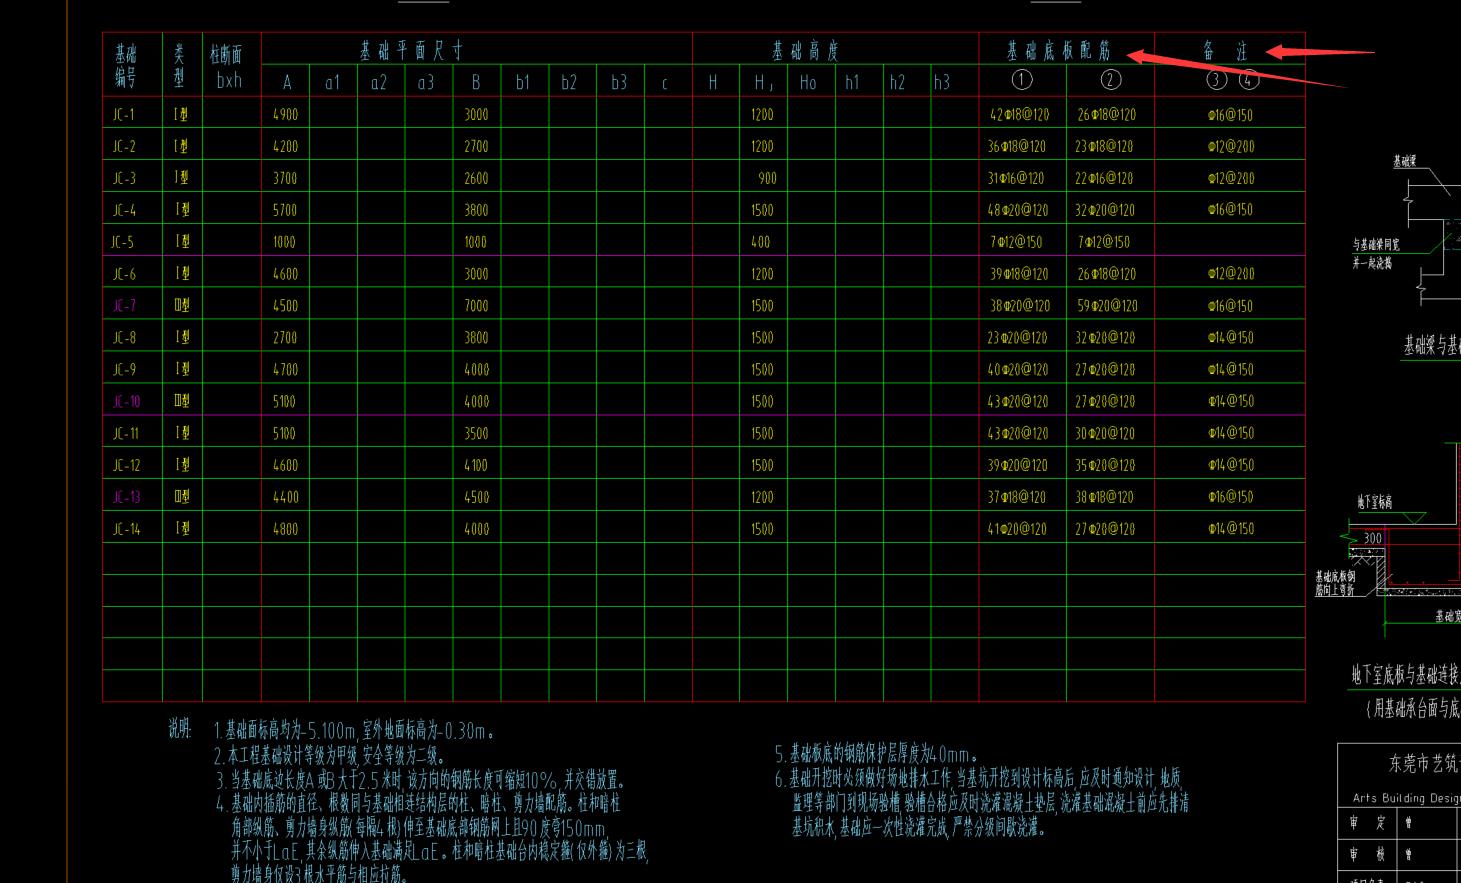
Task: Click the circled "②" rebar column header
Action: pyautogui.click(x=1110, y=80)
